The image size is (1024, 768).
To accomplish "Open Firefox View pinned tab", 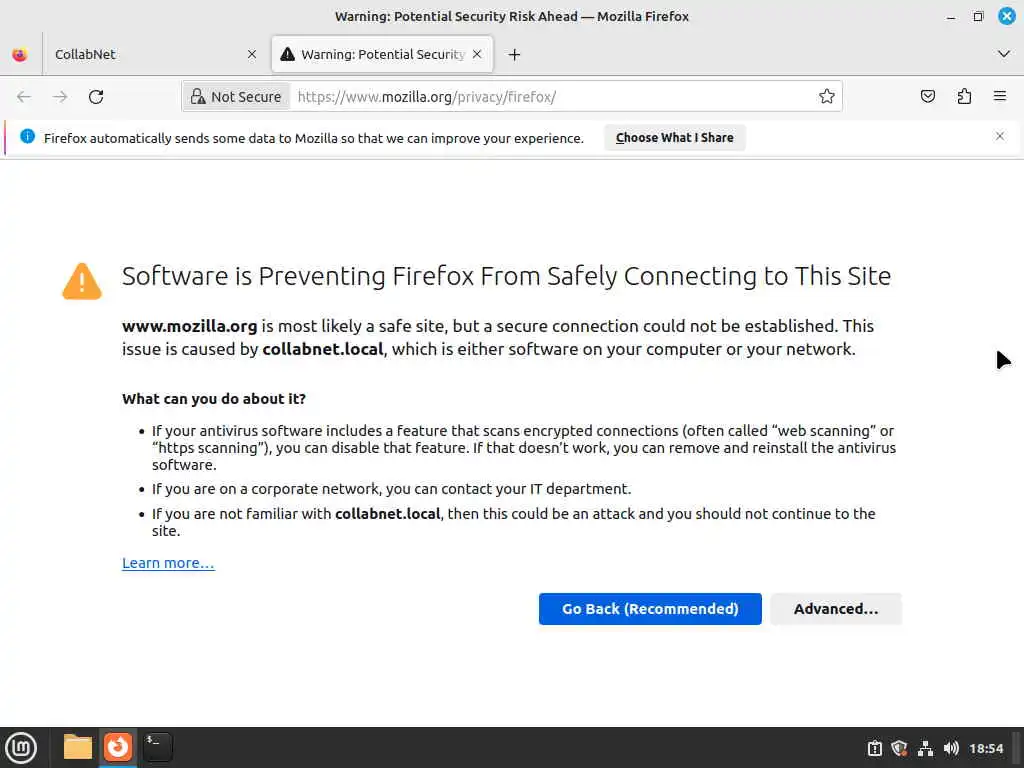I will click(20, 55).
